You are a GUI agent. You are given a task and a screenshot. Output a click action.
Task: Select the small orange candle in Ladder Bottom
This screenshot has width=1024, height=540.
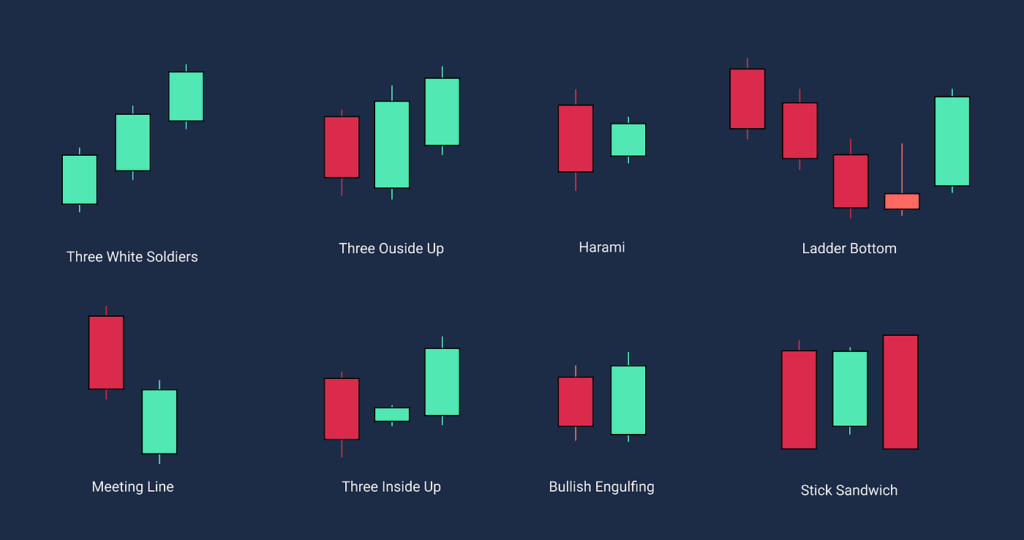902,201
